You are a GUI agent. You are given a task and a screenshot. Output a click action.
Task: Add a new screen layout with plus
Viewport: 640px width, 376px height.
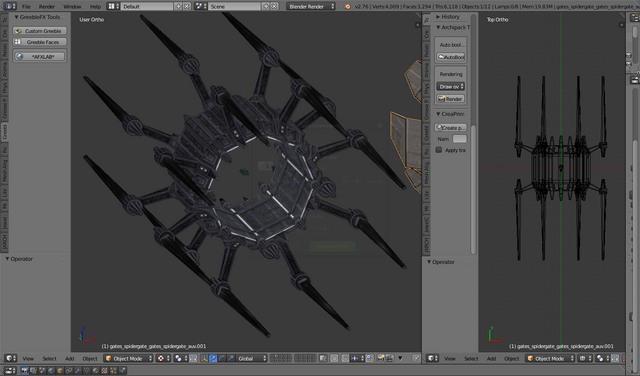pos(178,6)
